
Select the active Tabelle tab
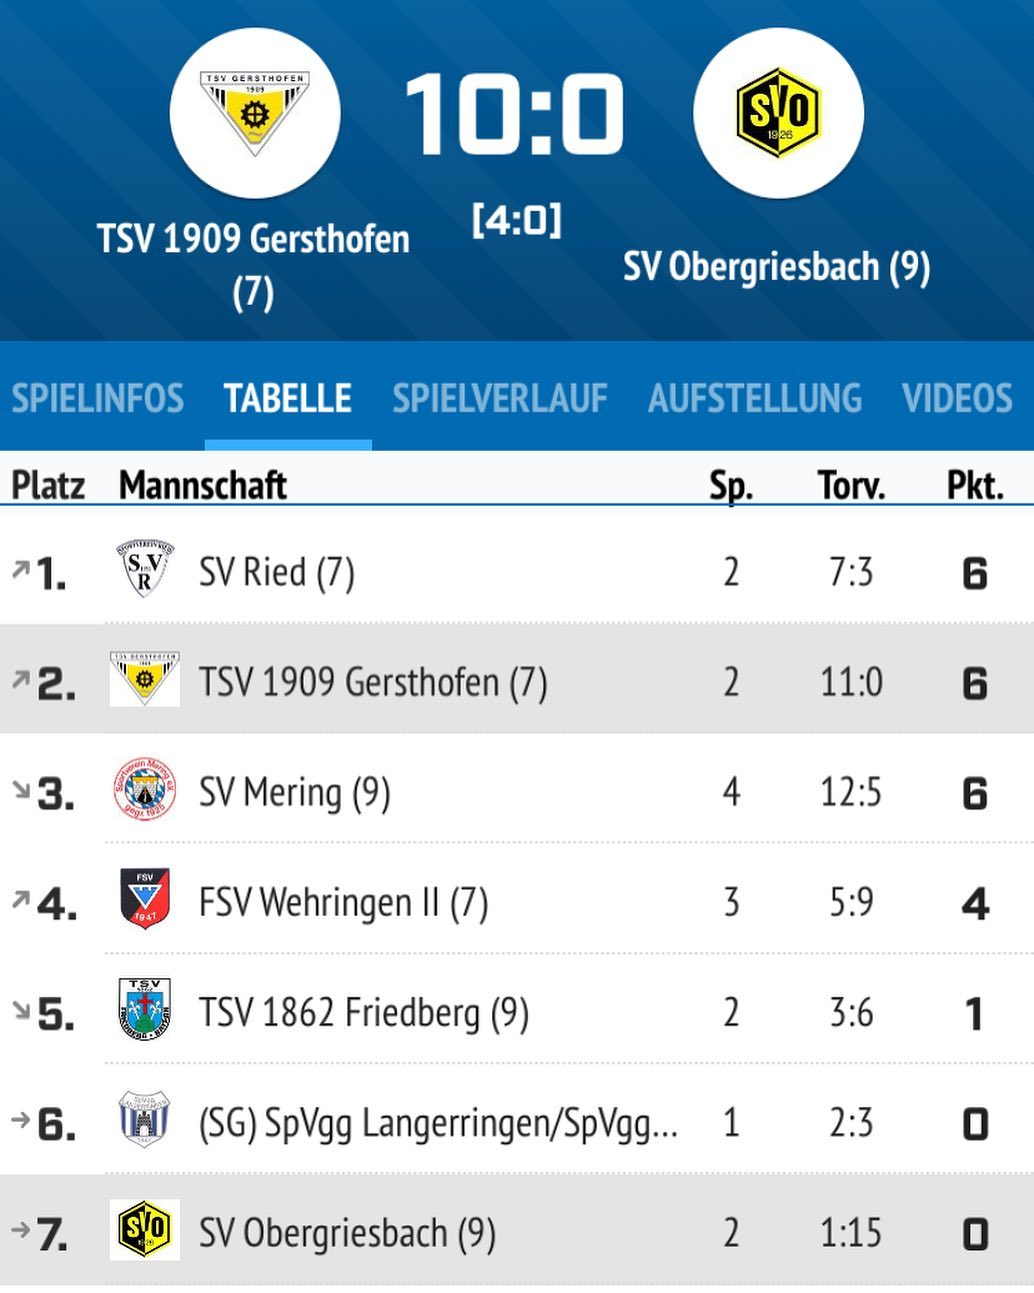coord(288,398)
